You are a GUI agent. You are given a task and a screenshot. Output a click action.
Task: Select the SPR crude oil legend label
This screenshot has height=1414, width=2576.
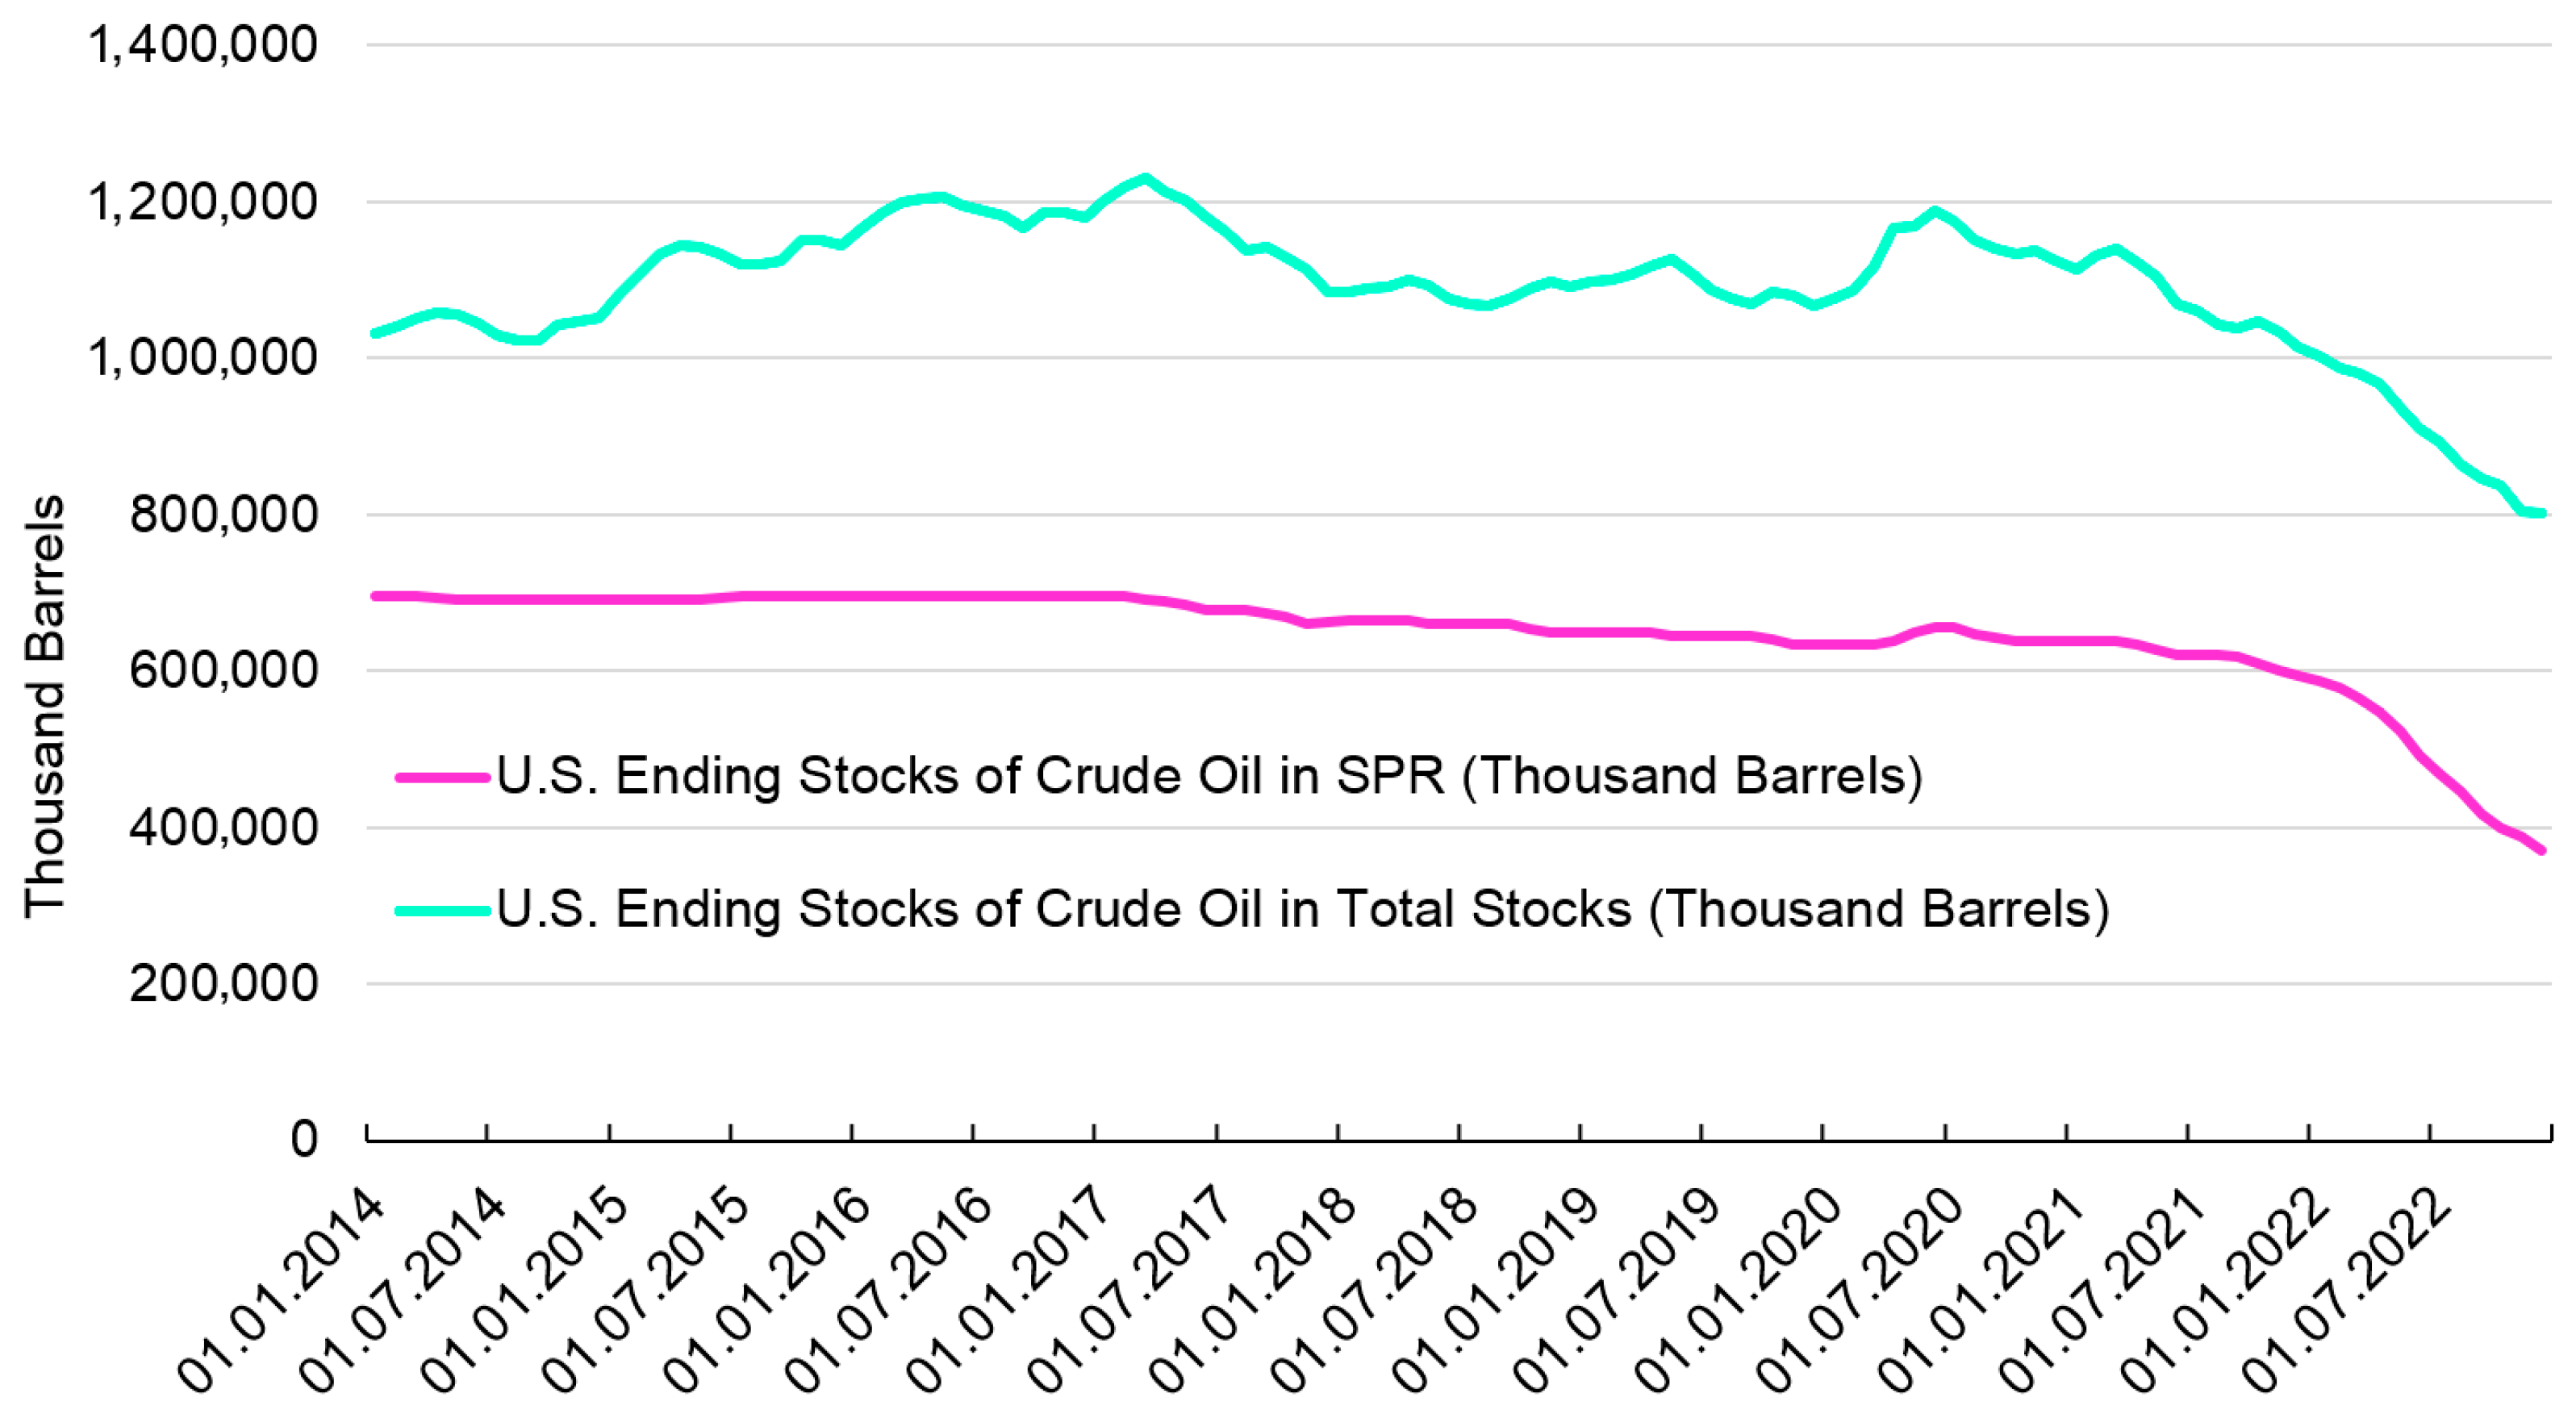[1209, 776]
